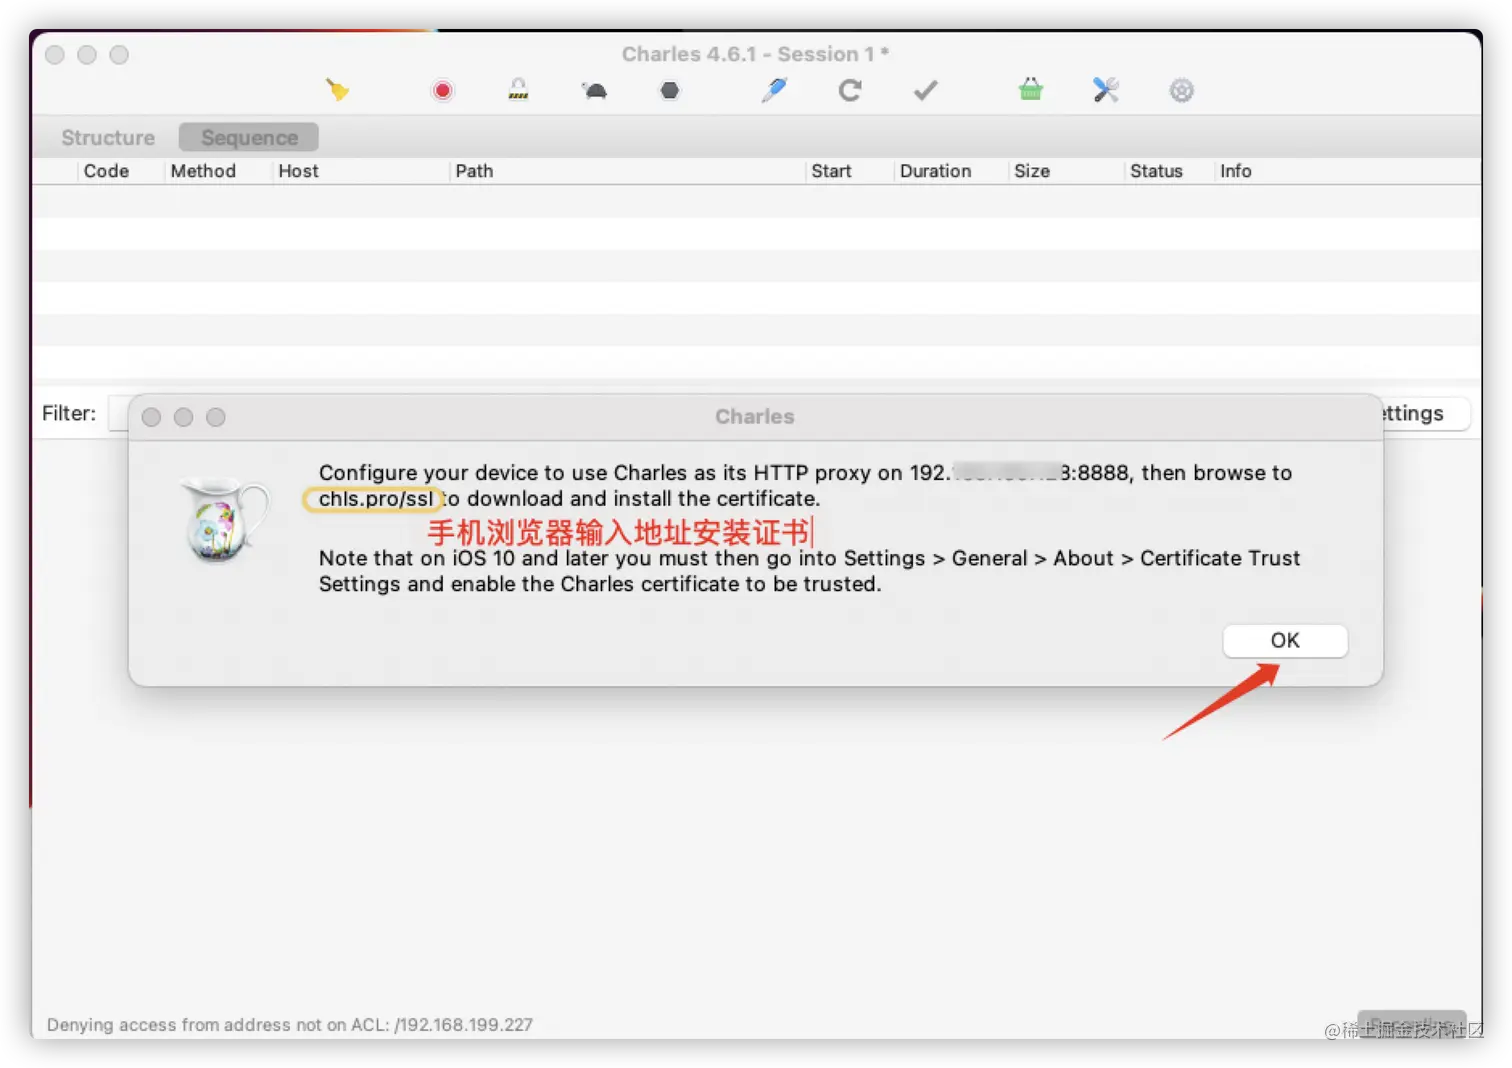Close the Charles certificate dialog
The width and height of the screenshot is (1512, 1068).
pos(152,417)
